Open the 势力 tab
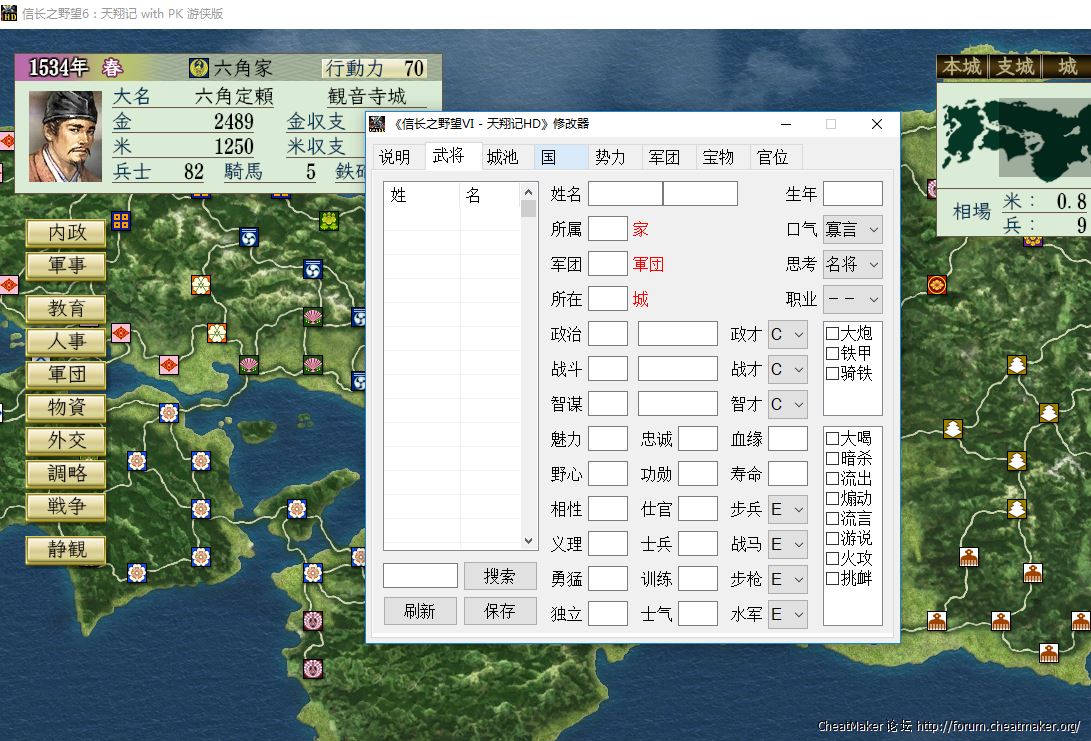 [610, 157]
